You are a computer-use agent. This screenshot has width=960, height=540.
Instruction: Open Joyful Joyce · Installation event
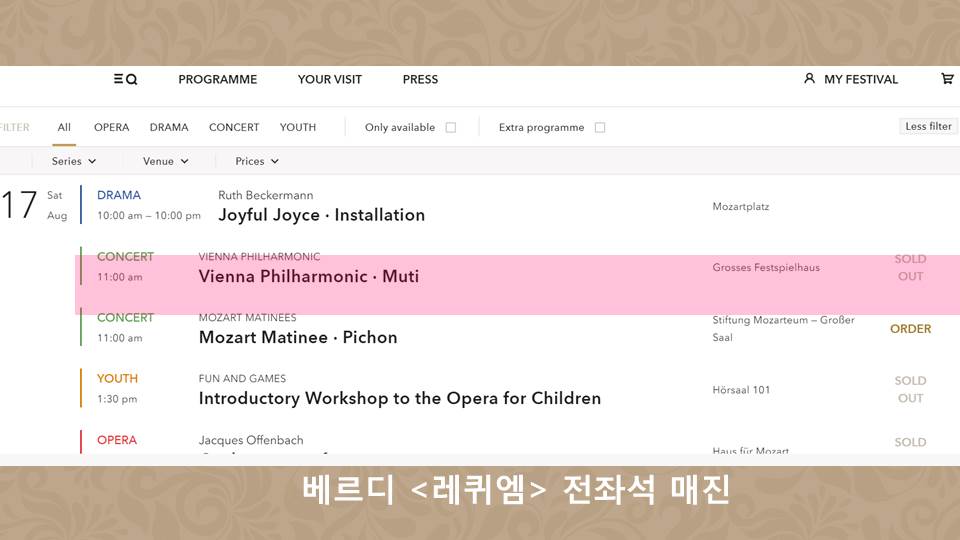(321, 215)
